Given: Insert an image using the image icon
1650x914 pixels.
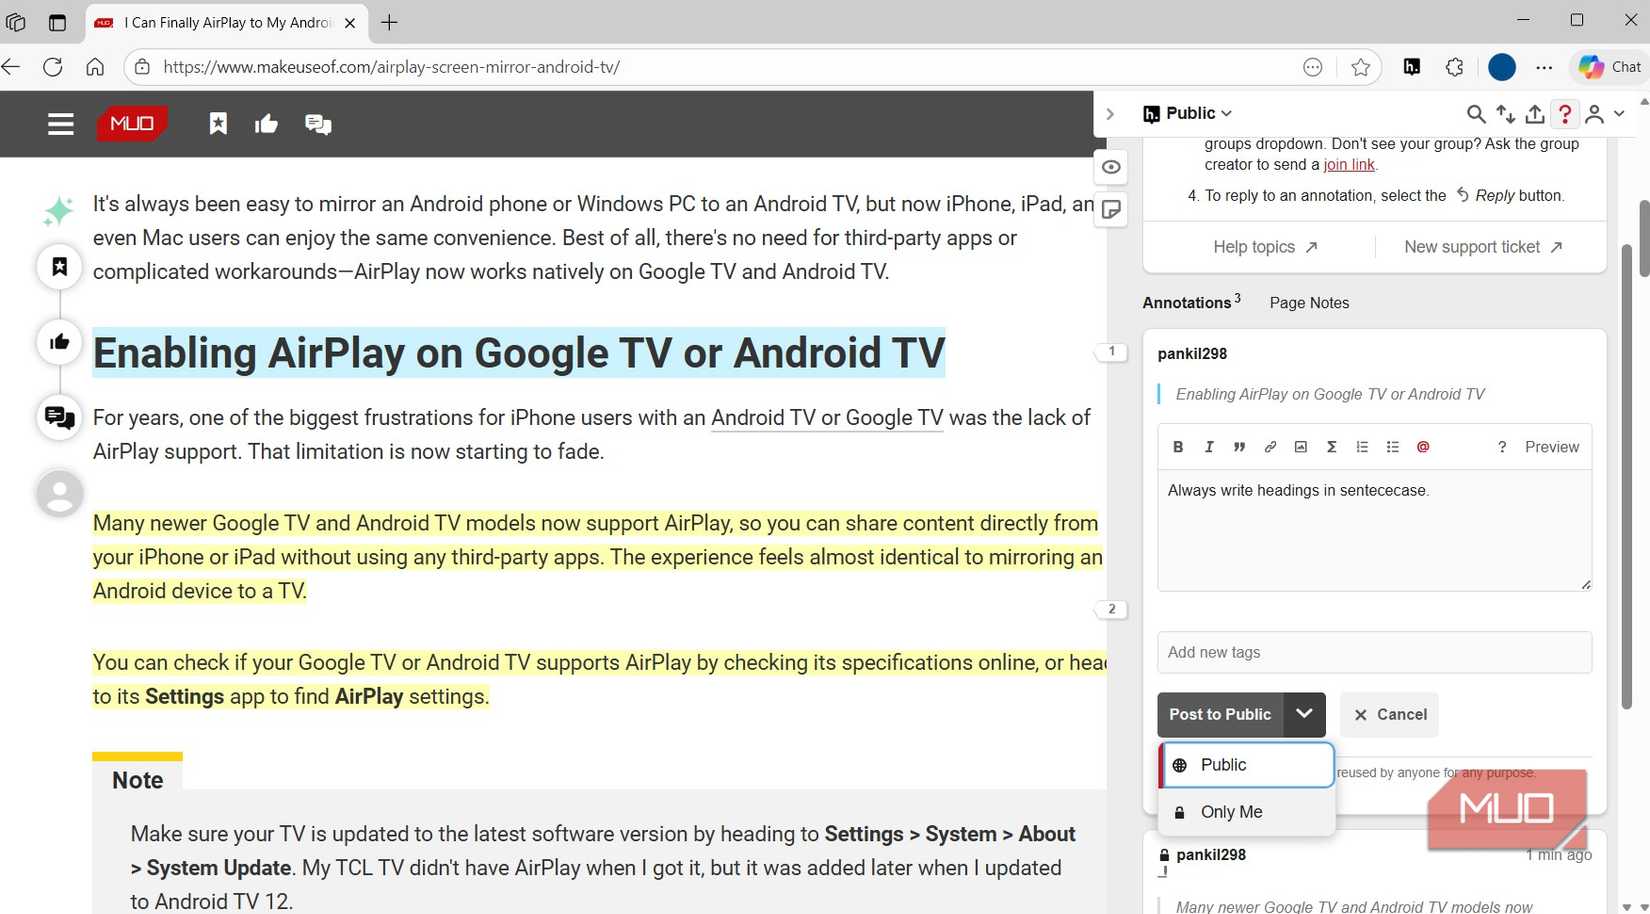Looking at the screenshot, I should coord(1300,447).
